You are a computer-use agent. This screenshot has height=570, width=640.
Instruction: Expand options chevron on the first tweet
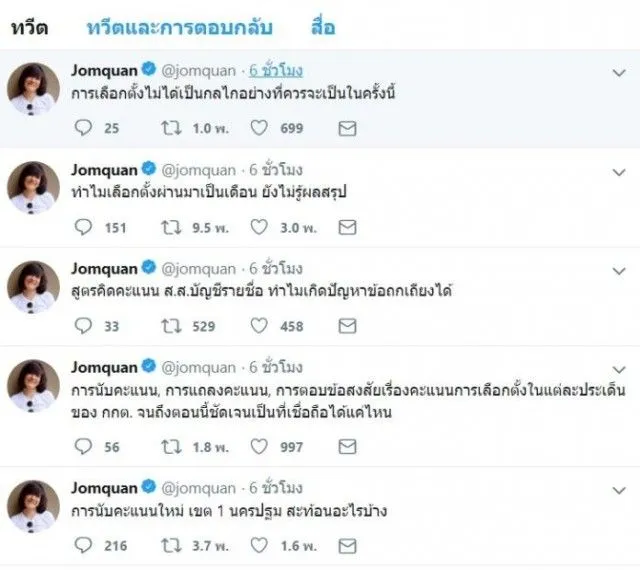tap(617, 73)
